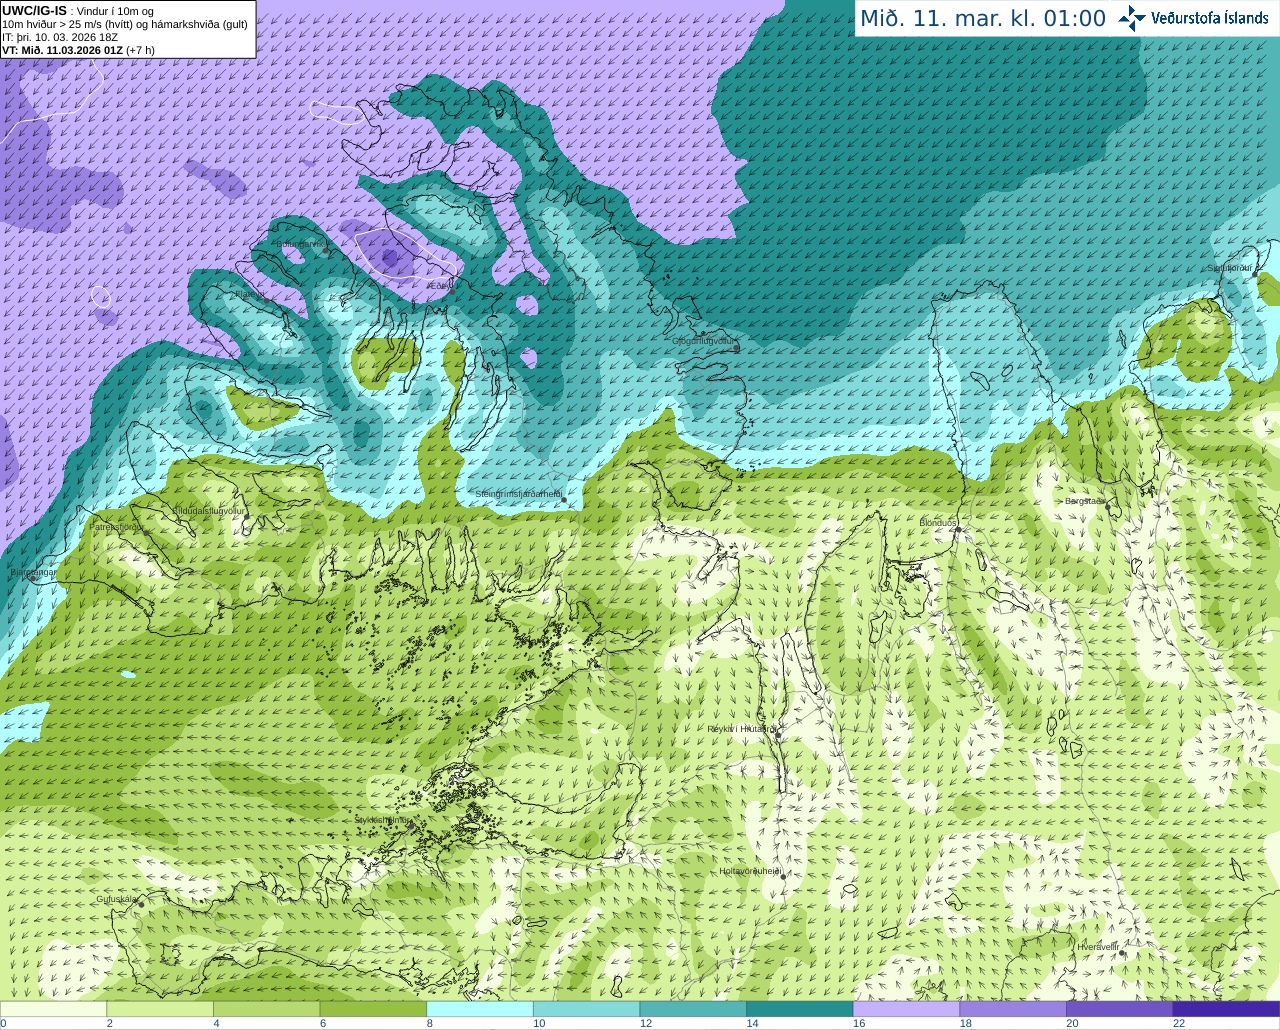Click the 'Mið. 11. mar. kl. 01:00' timestamp

(983, 19)
